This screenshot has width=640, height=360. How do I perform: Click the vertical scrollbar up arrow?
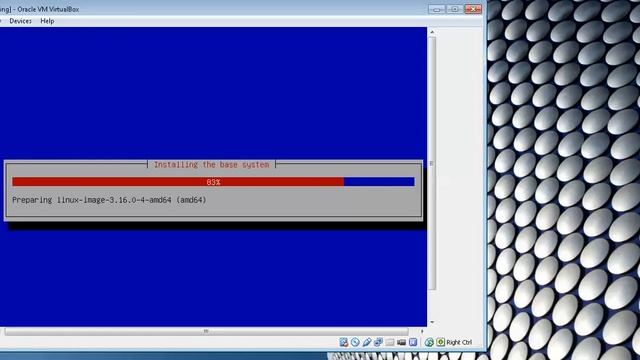(x=432, y=32)
